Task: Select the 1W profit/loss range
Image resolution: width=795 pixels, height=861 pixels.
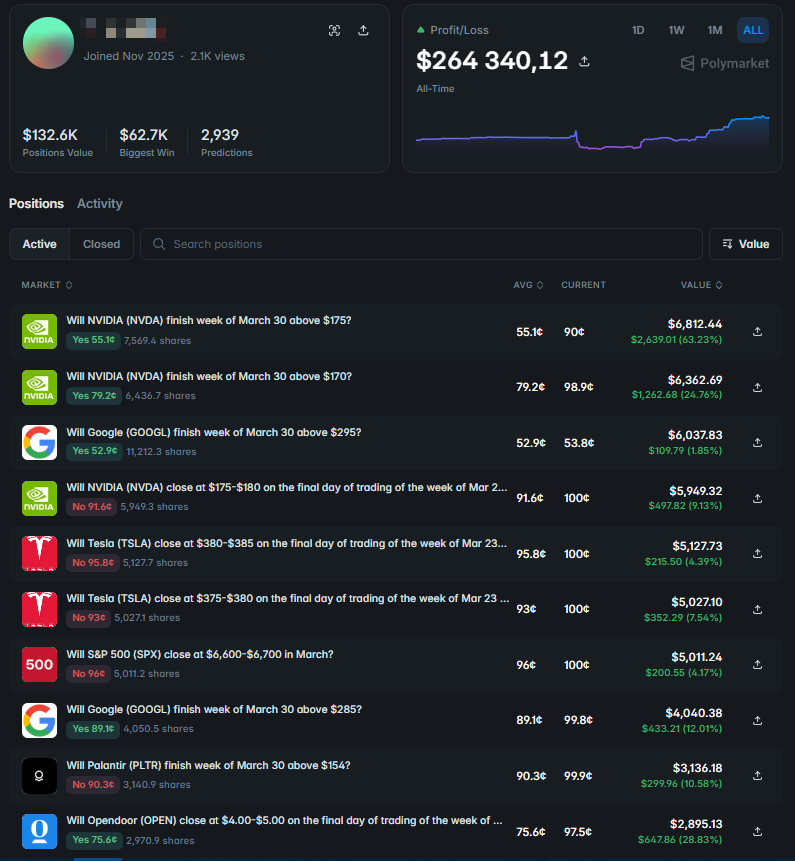Action: (x=676, y=30)
